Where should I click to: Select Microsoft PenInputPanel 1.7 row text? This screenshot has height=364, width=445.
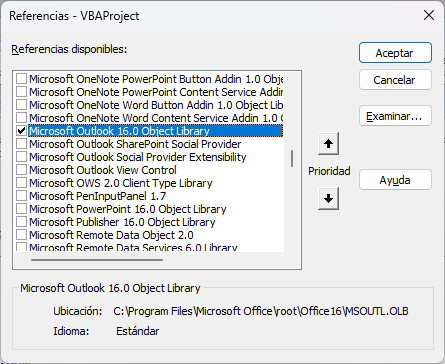point(97,196)
